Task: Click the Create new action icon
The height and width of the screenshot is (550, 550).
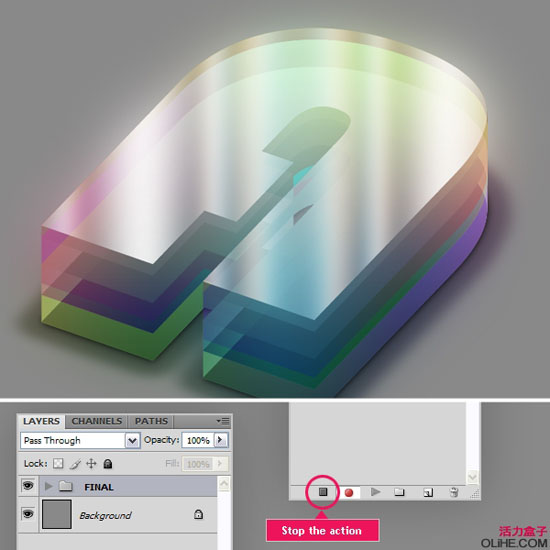Action: (428, 492)
